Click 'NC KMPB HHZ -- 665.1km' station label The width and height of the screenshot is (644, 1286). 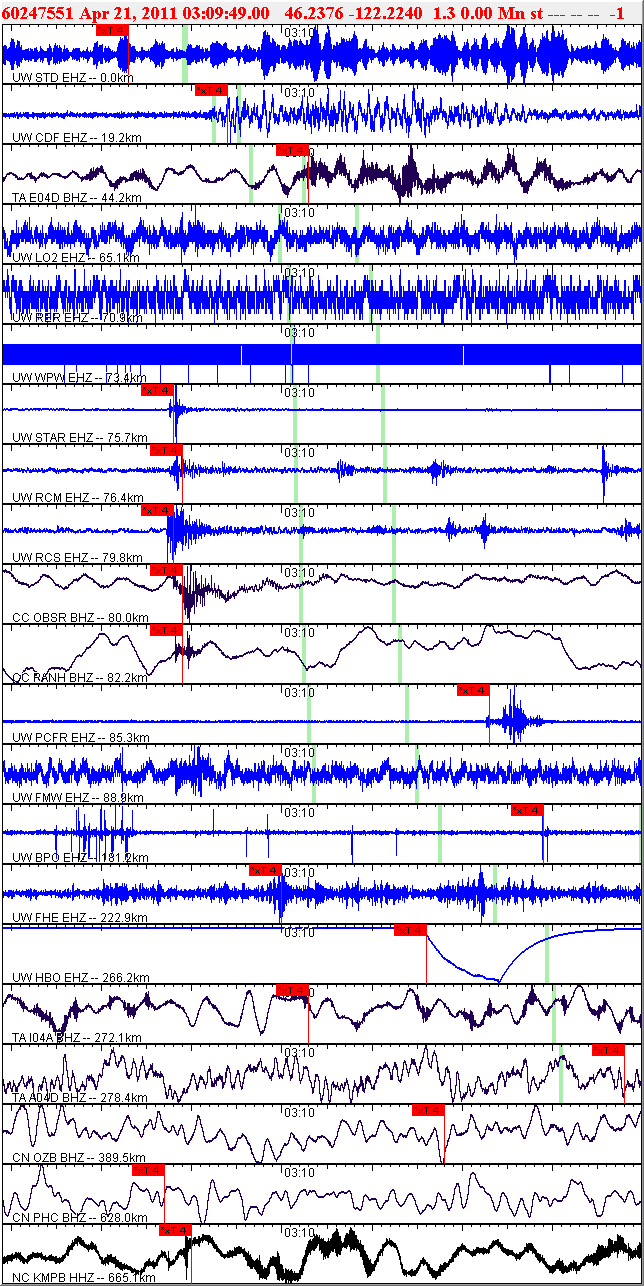click(84, 1277)
